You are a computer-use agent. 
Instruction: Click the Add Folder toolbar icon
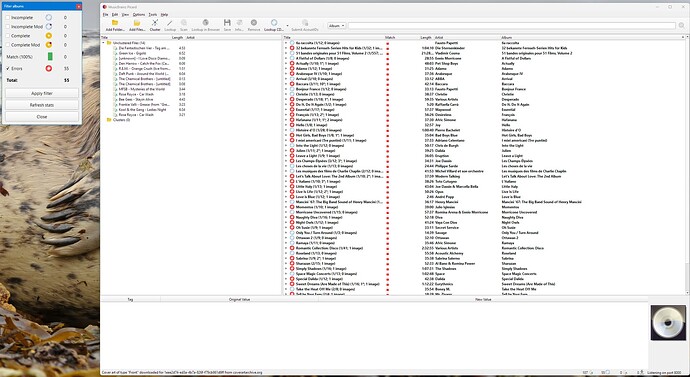115,22
